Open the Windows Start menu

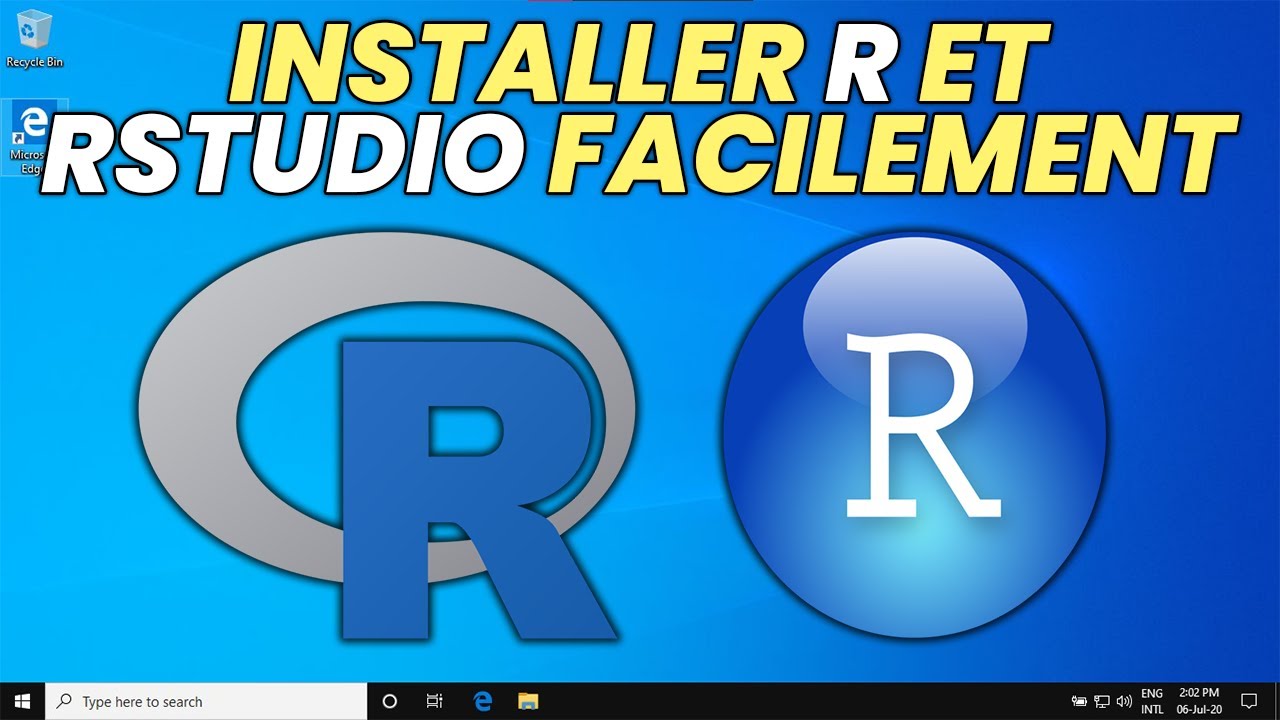click(23, 701)
